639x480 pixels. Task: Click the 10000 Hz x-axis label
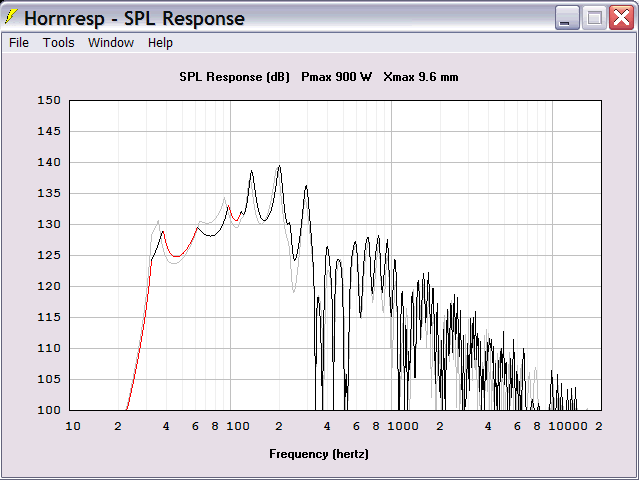point(568,426)
